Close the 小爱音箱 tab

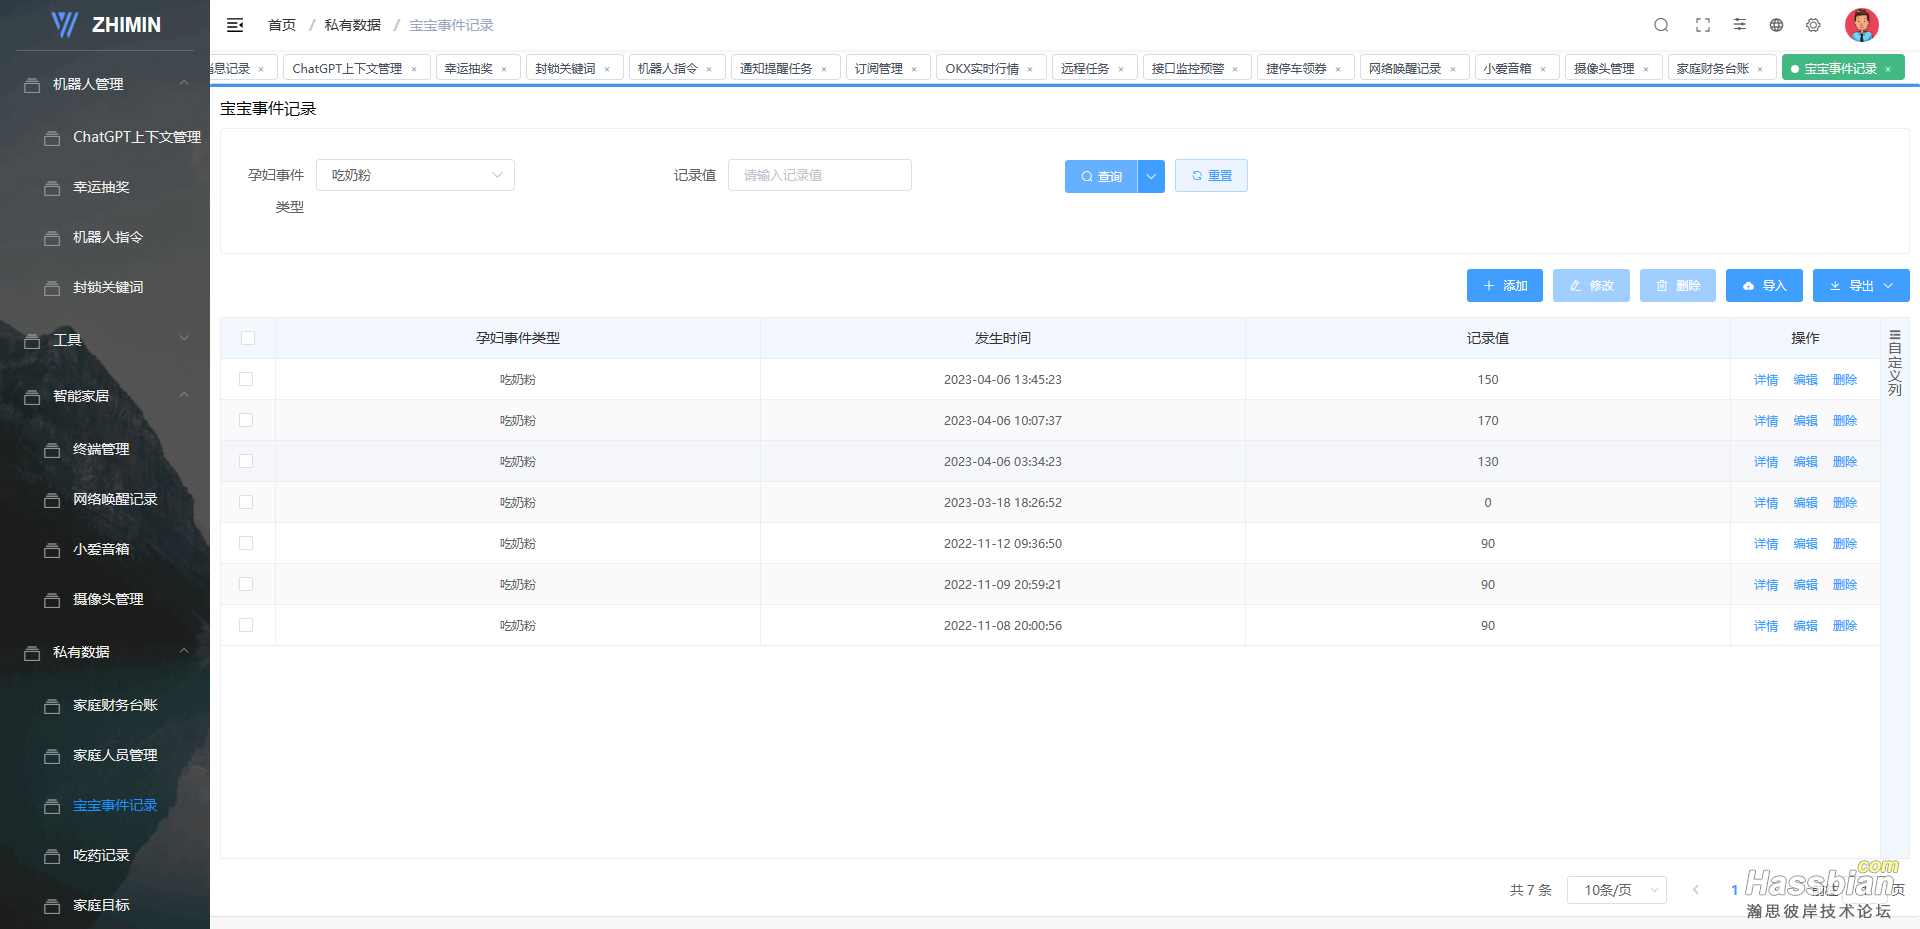[1543, 69]
